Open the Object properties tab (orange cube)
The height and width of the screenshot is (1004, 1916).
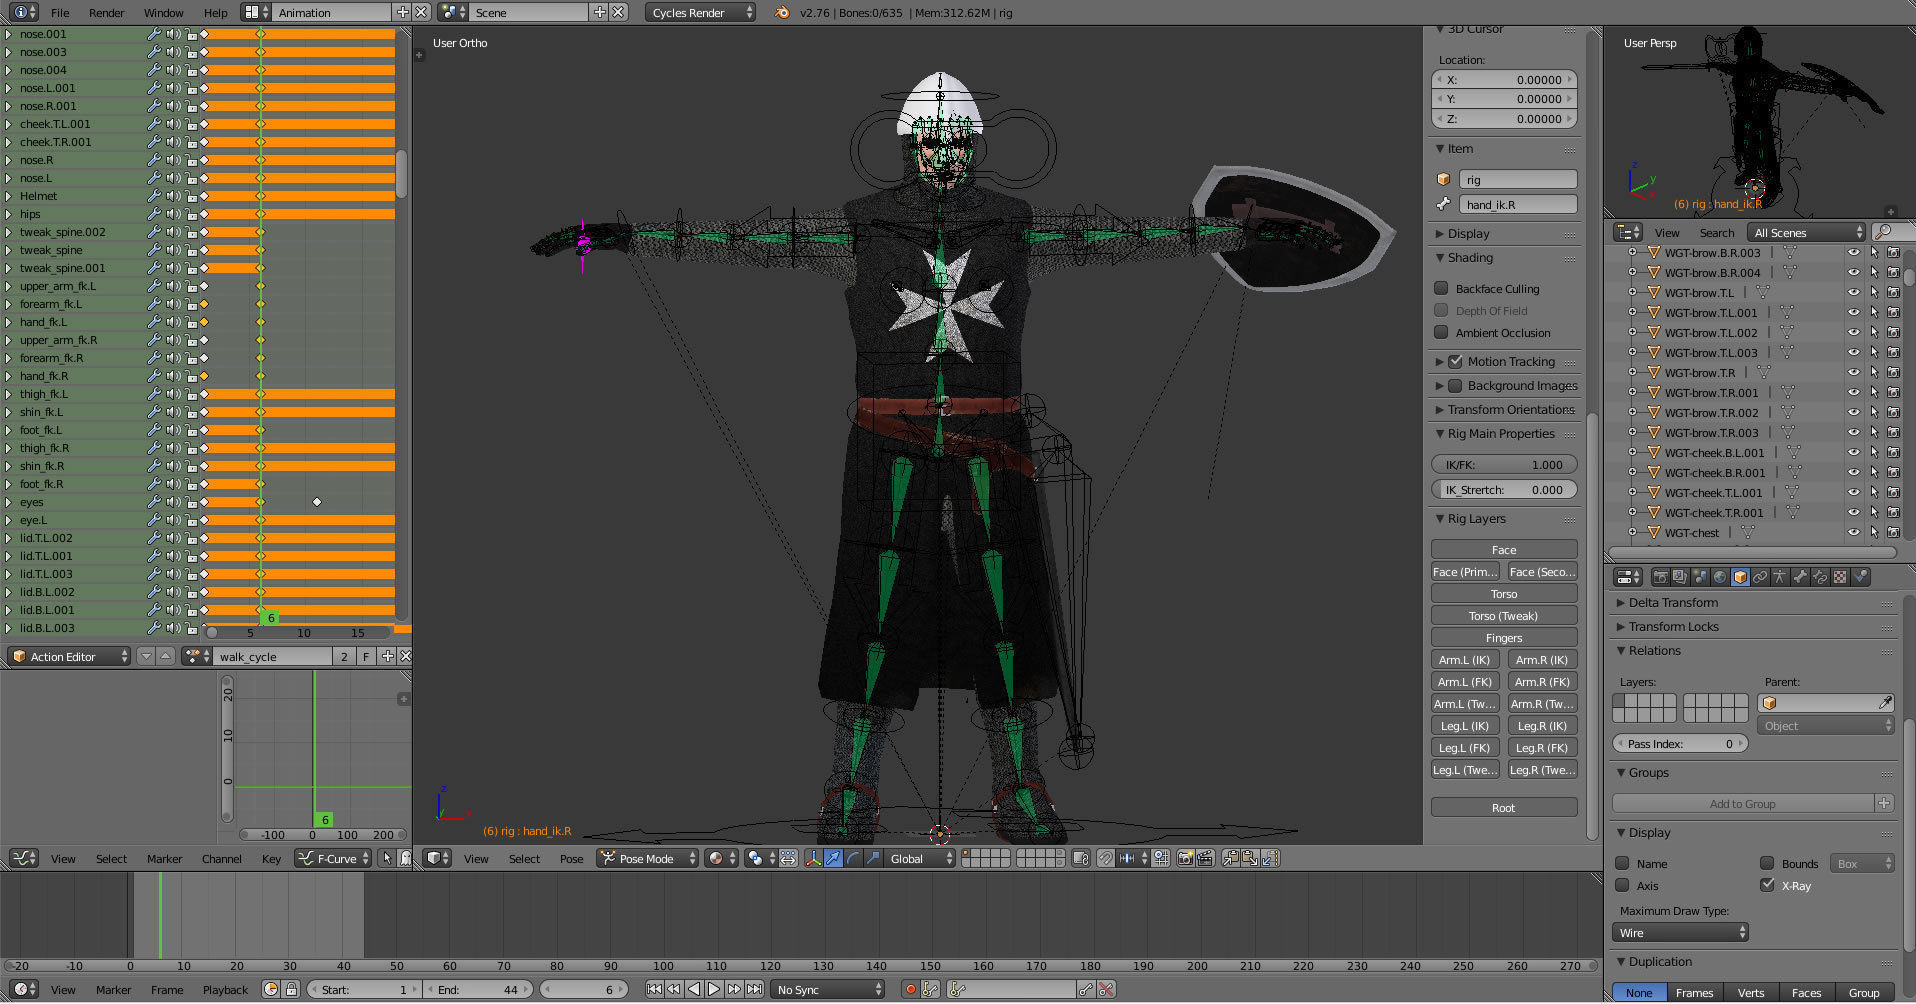click(x=1740, y=577)
